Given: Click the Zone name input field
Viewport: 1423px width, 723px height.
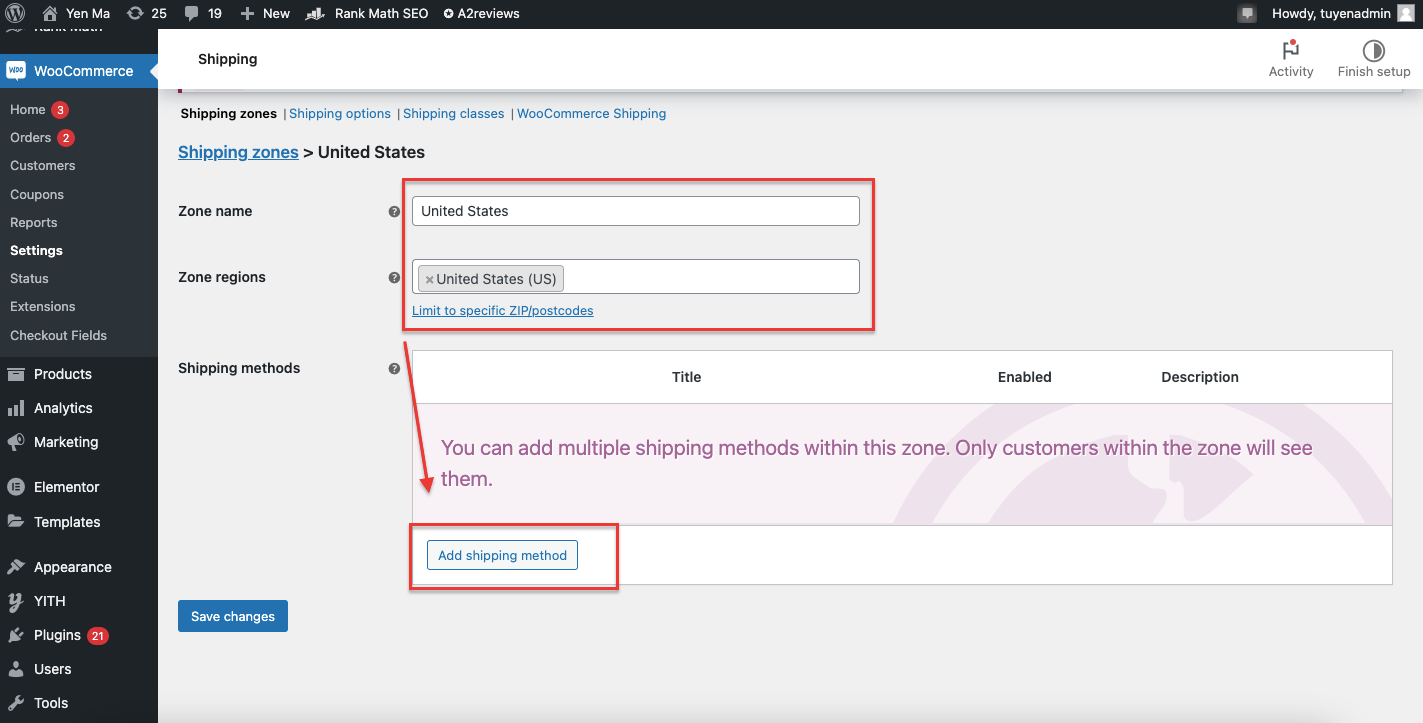Looking at the screenshot, I should point(636,211).
